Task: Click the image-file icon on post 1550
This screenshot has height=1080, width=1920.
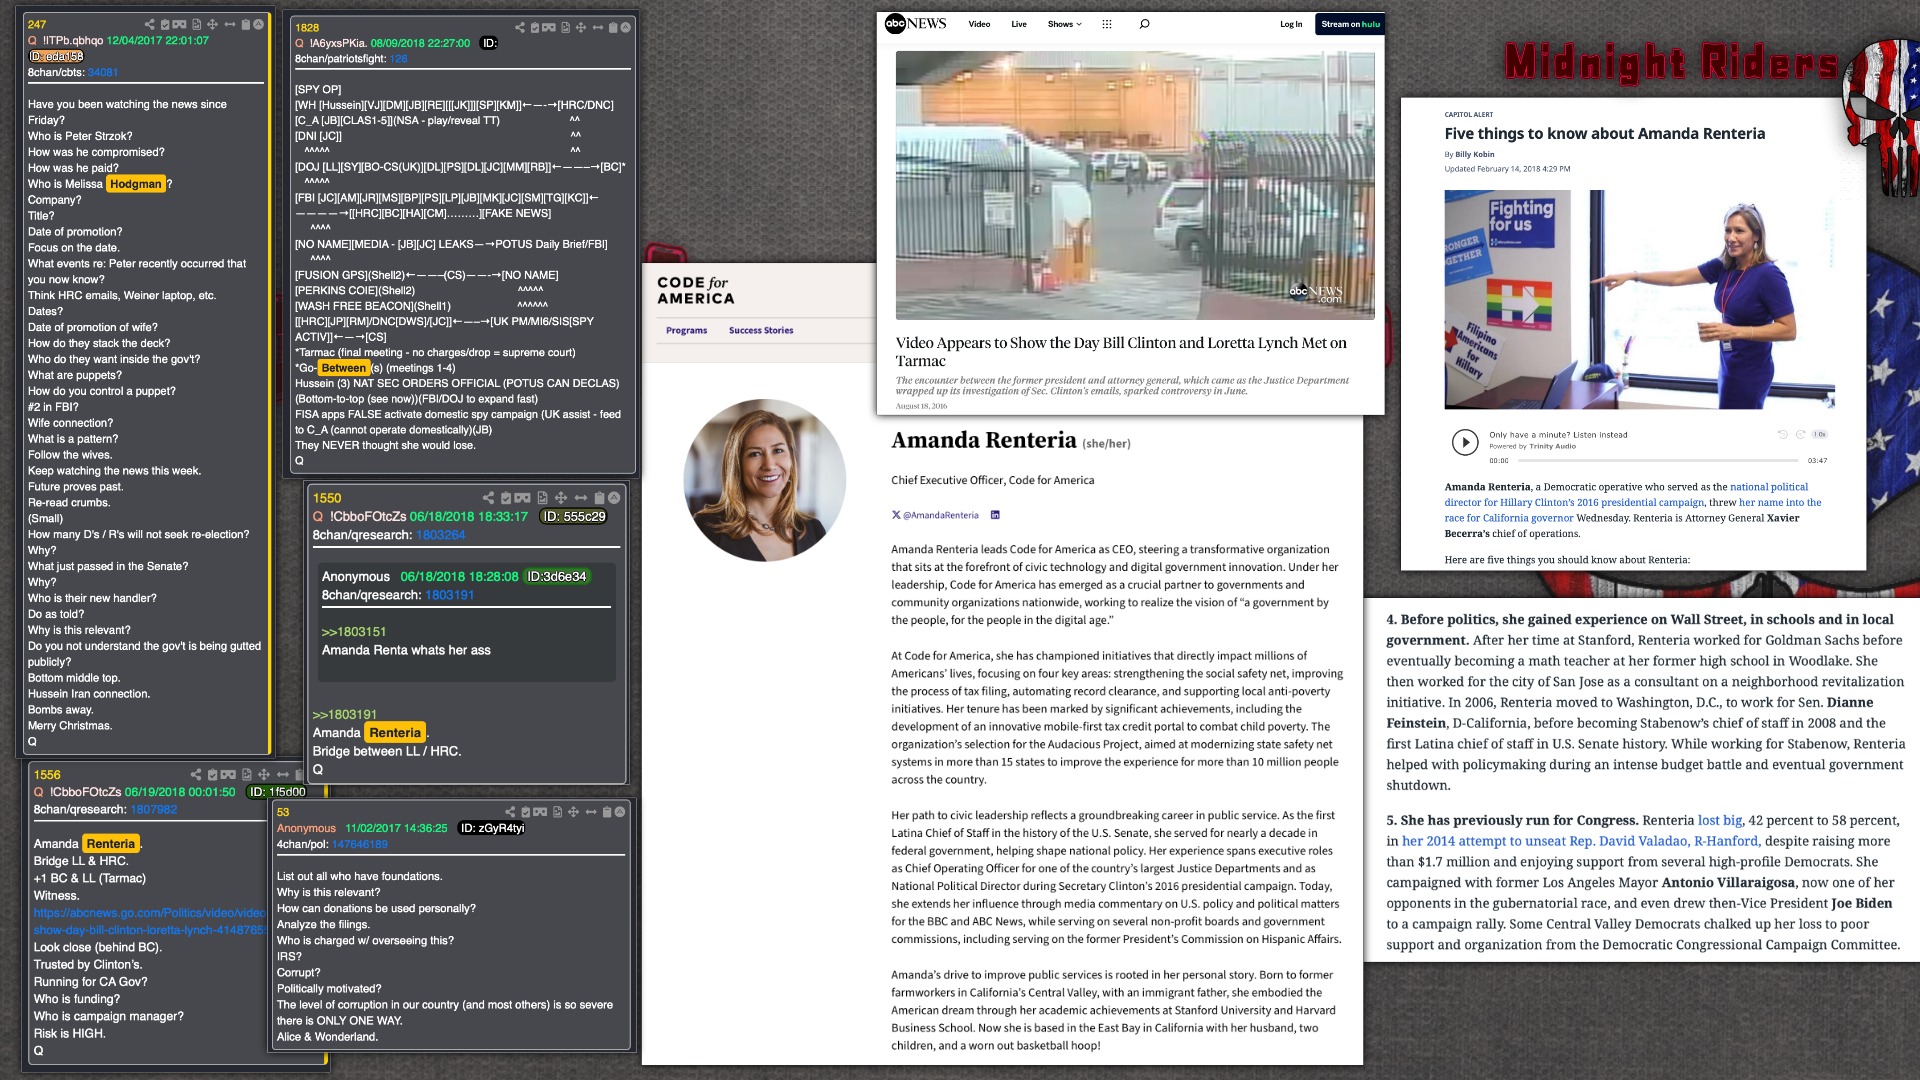Action: point(542,498)
